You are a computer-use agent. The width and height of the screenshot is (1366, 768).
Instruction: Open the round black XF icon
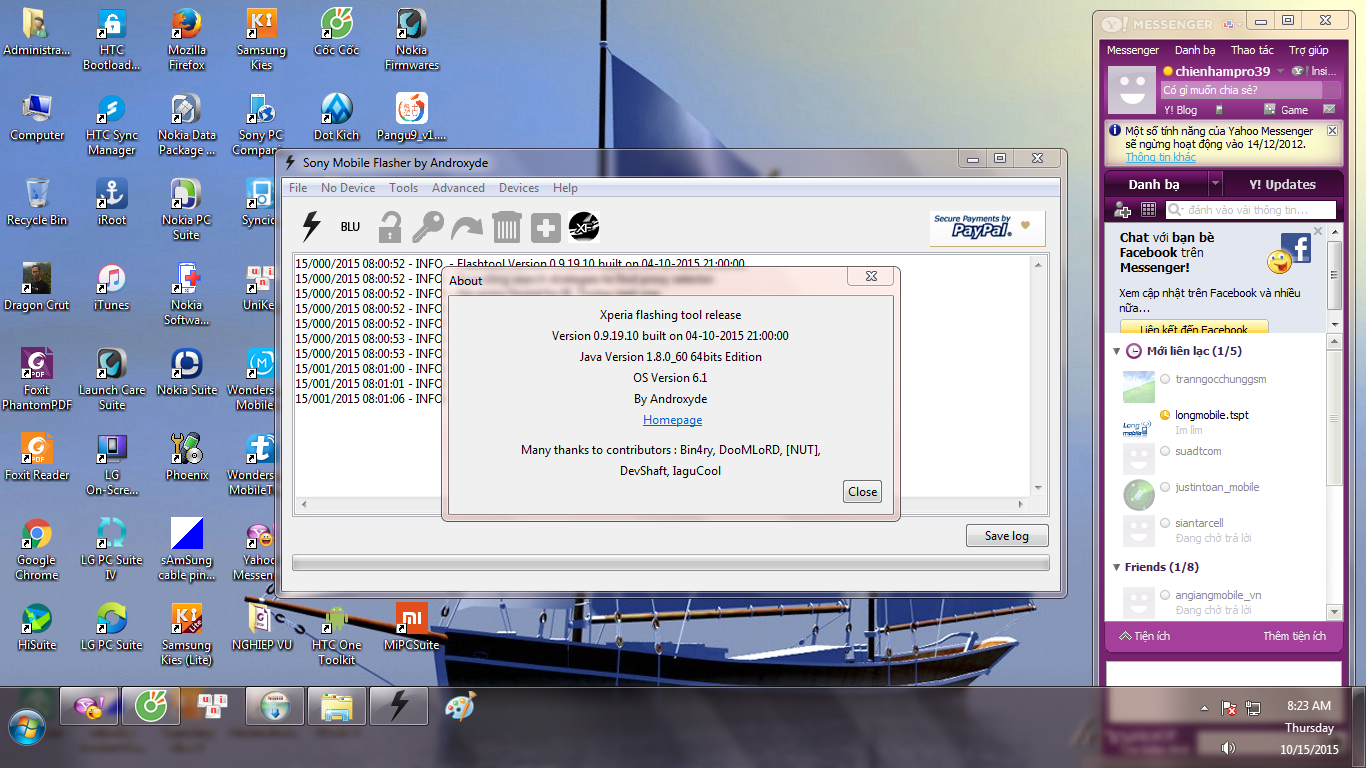pyautogui.click(x=584, y=227)
